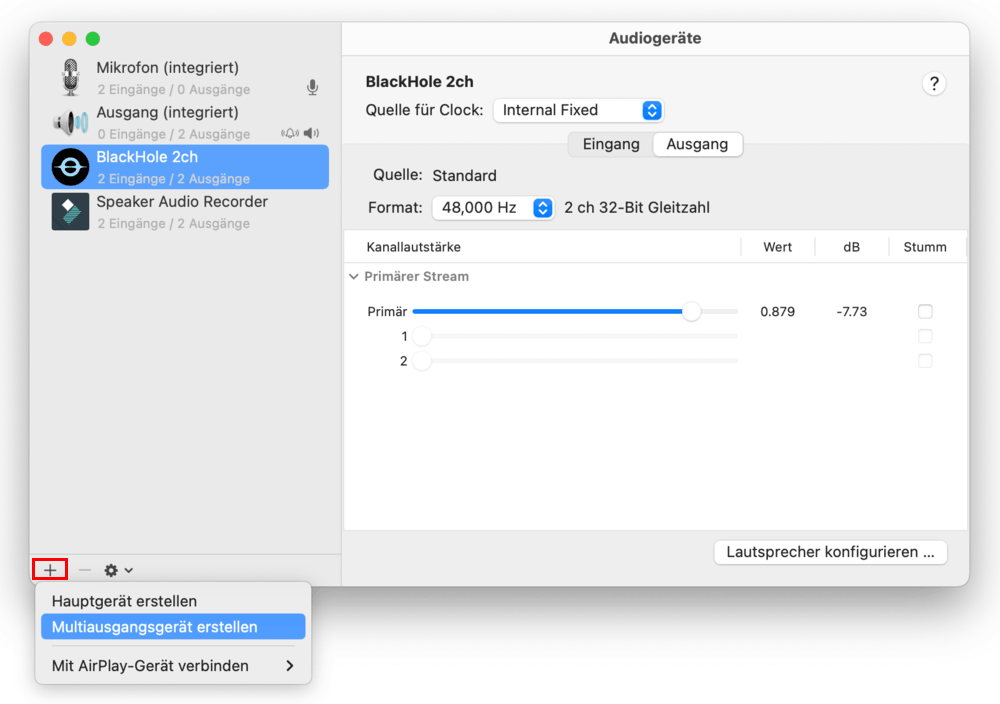Image resolution: width=1000 pixels, height=704 pixels.
Task: Click the BlackHole 2ch circular icon
Action: [71, 167]
